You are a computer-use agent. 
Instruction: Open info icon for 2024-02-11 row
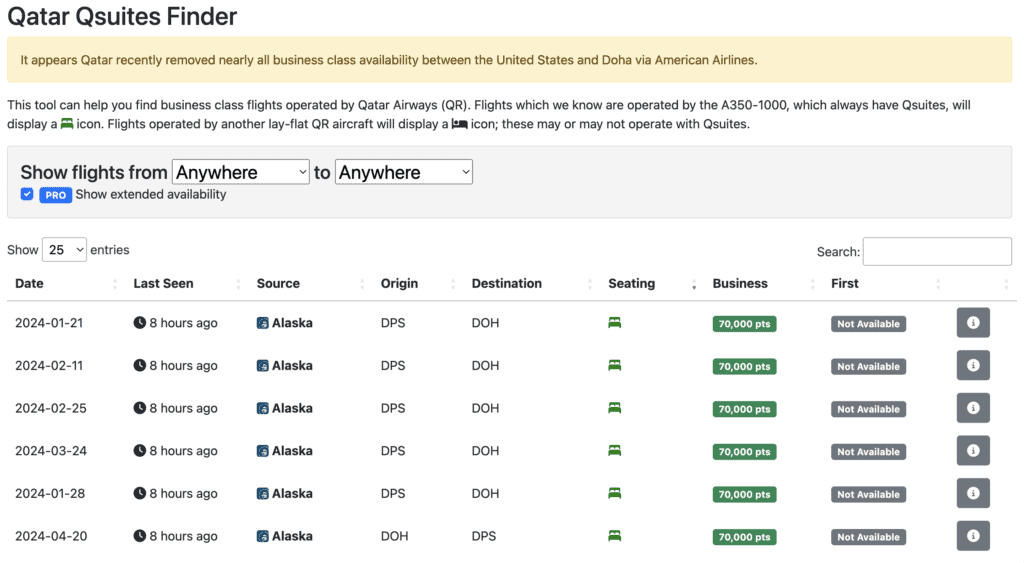pyautogui.click(x=972, y=366)
